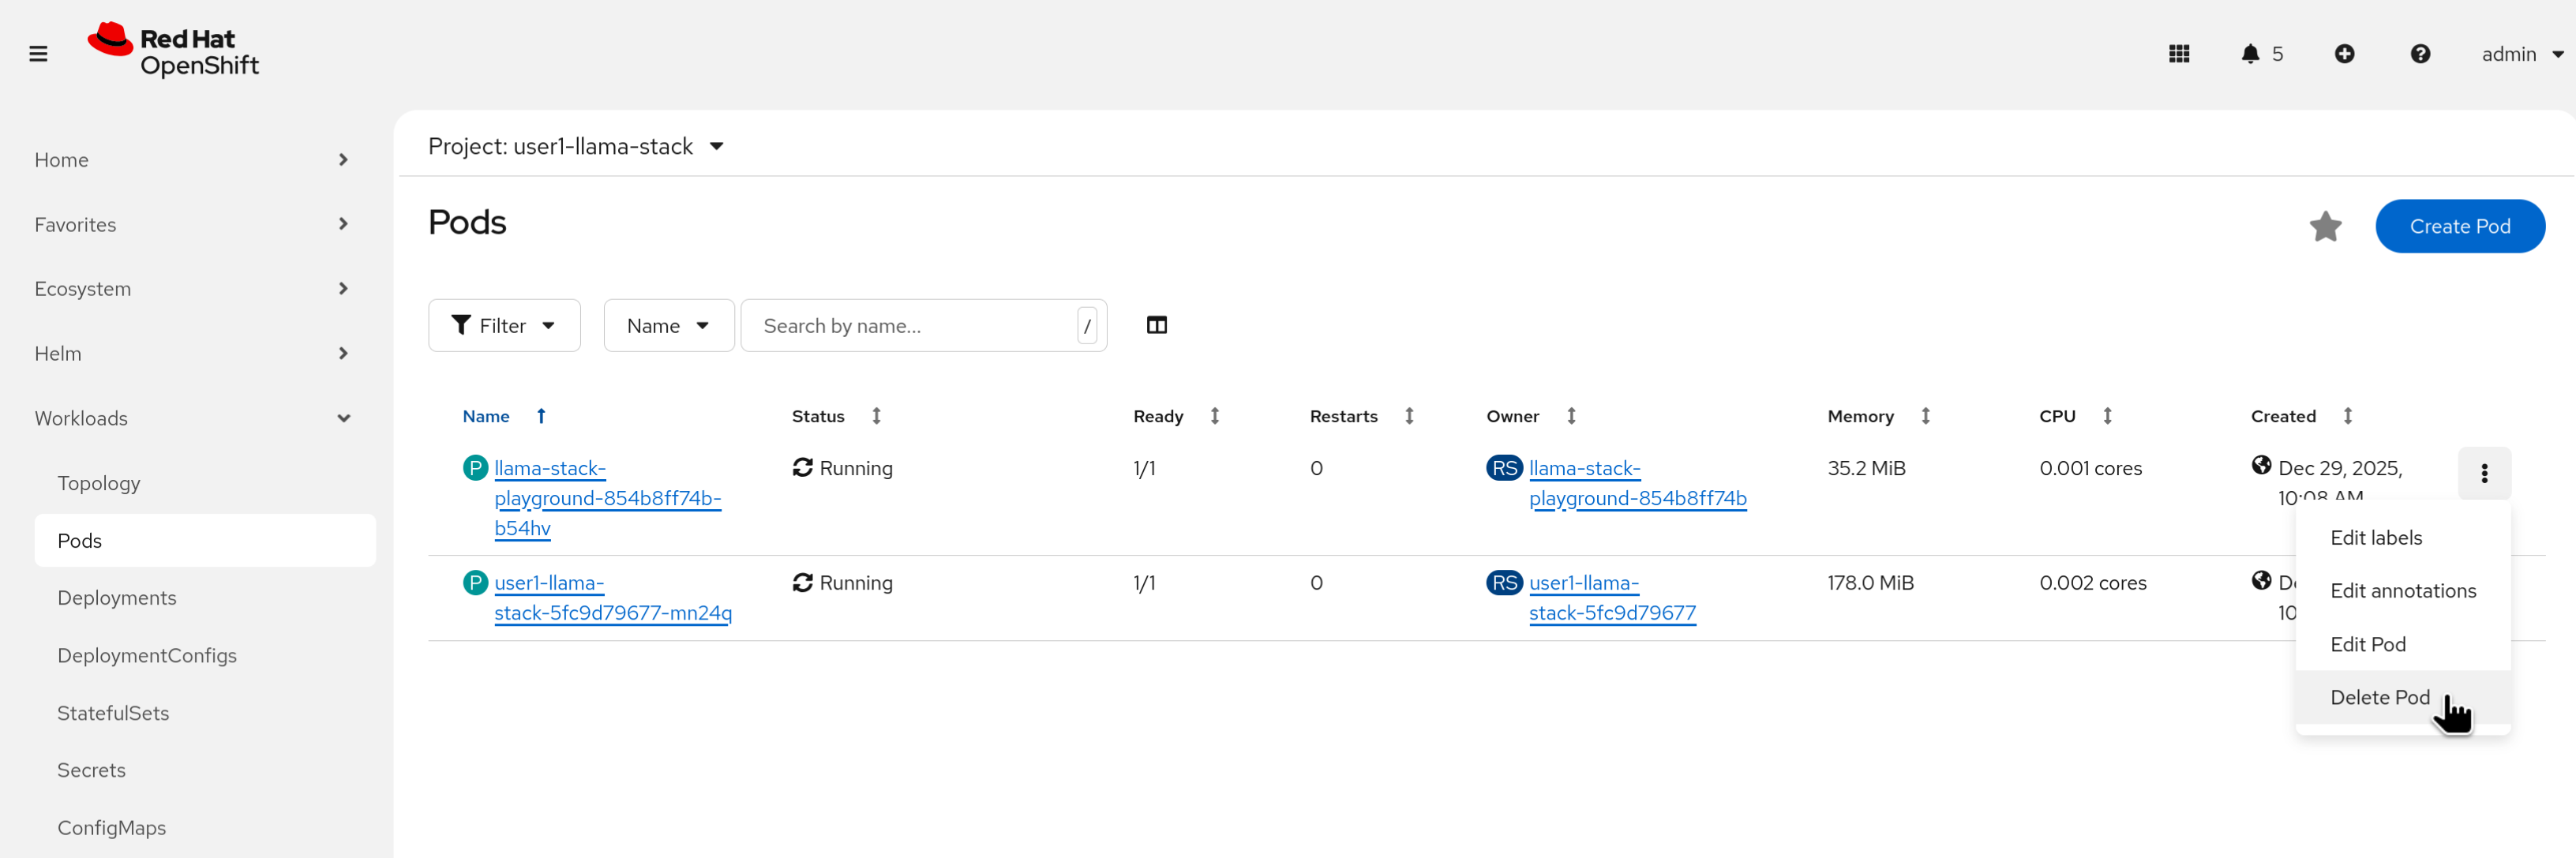Viewport: 2576px width, 858px height.
Task: Open the hamburger navigation menu
Action: coord(38,54)
